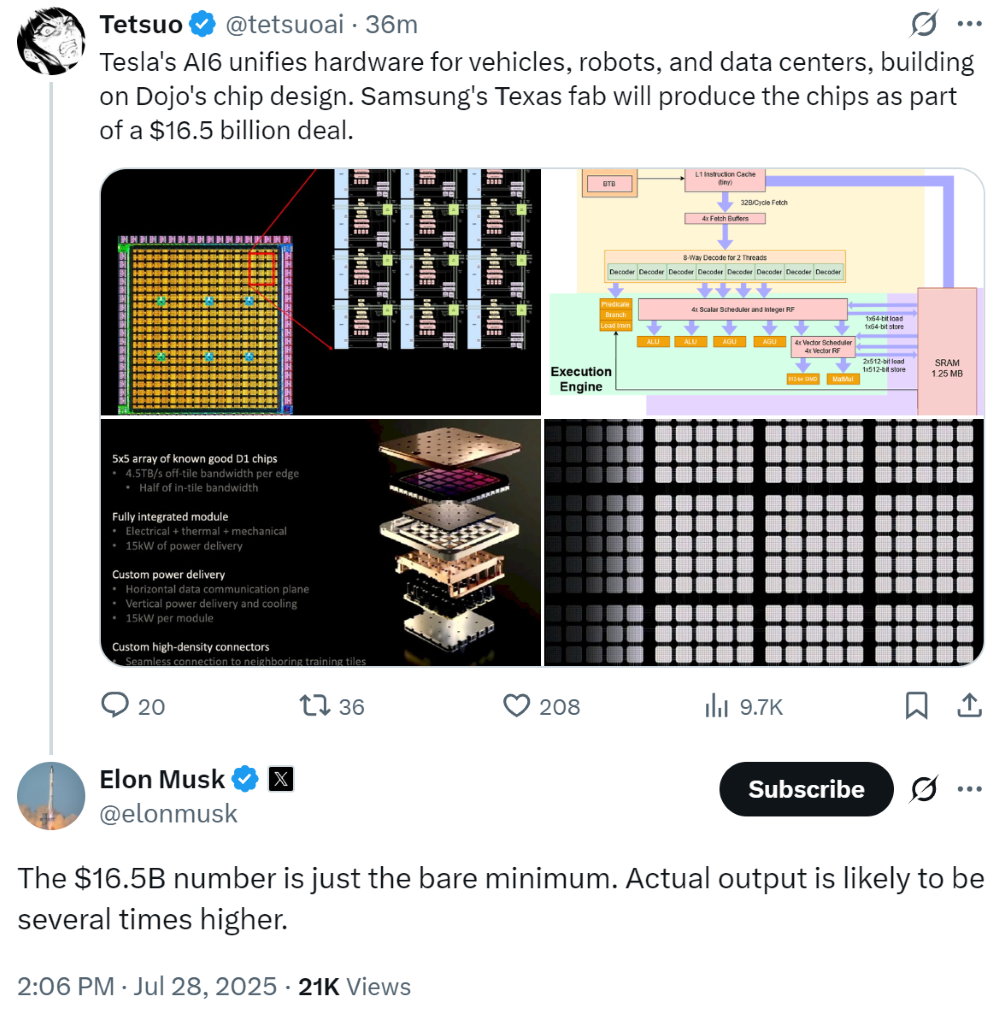The width and height of the screenshot is (1000, 1021).
Task: Open the @elonmusk handle link
Action: click(168, 814)
